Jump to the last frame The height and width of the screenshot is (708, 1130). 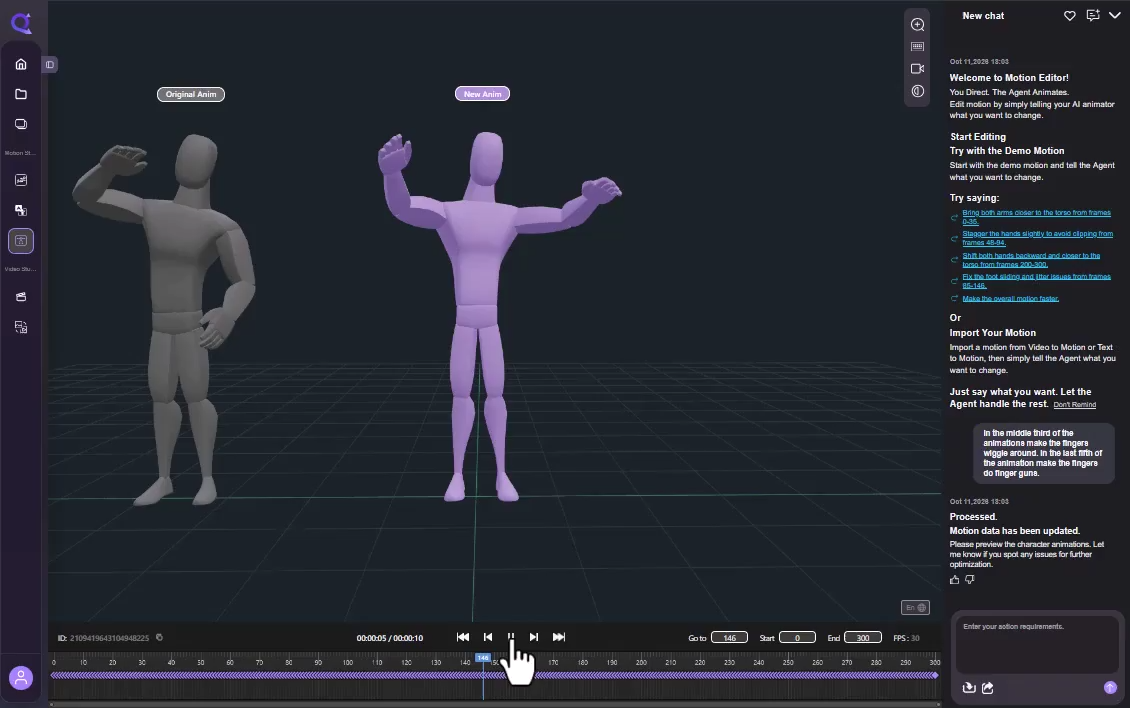[x=559, y=637]
